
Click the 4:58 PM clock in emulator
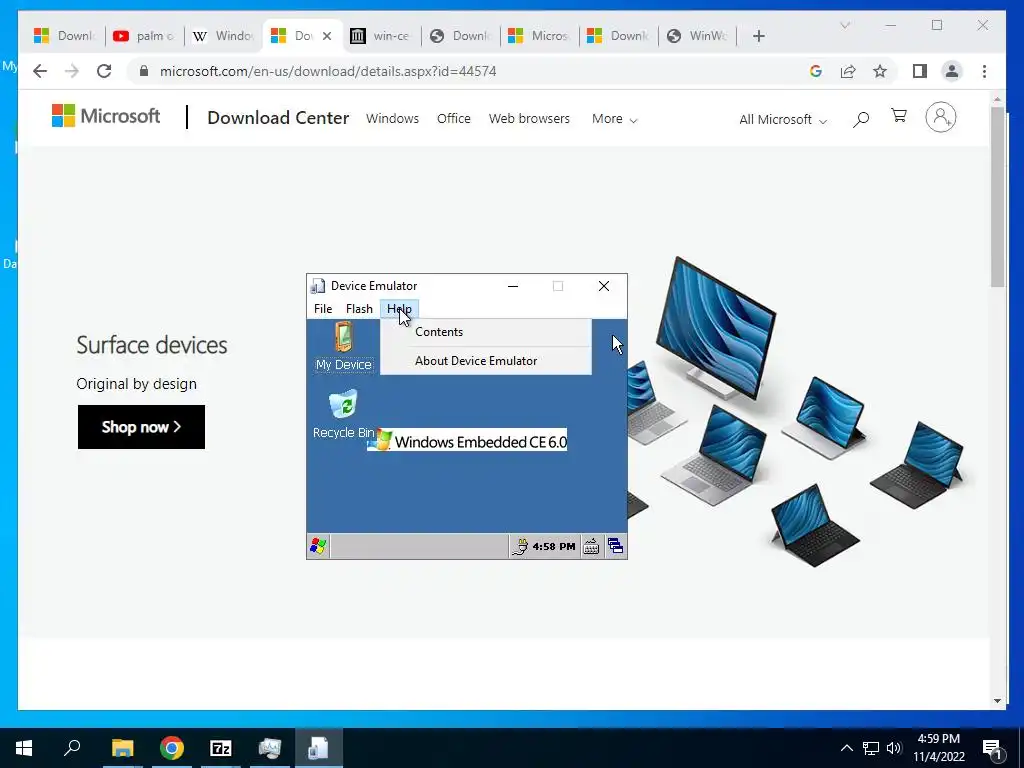[554, 547]
